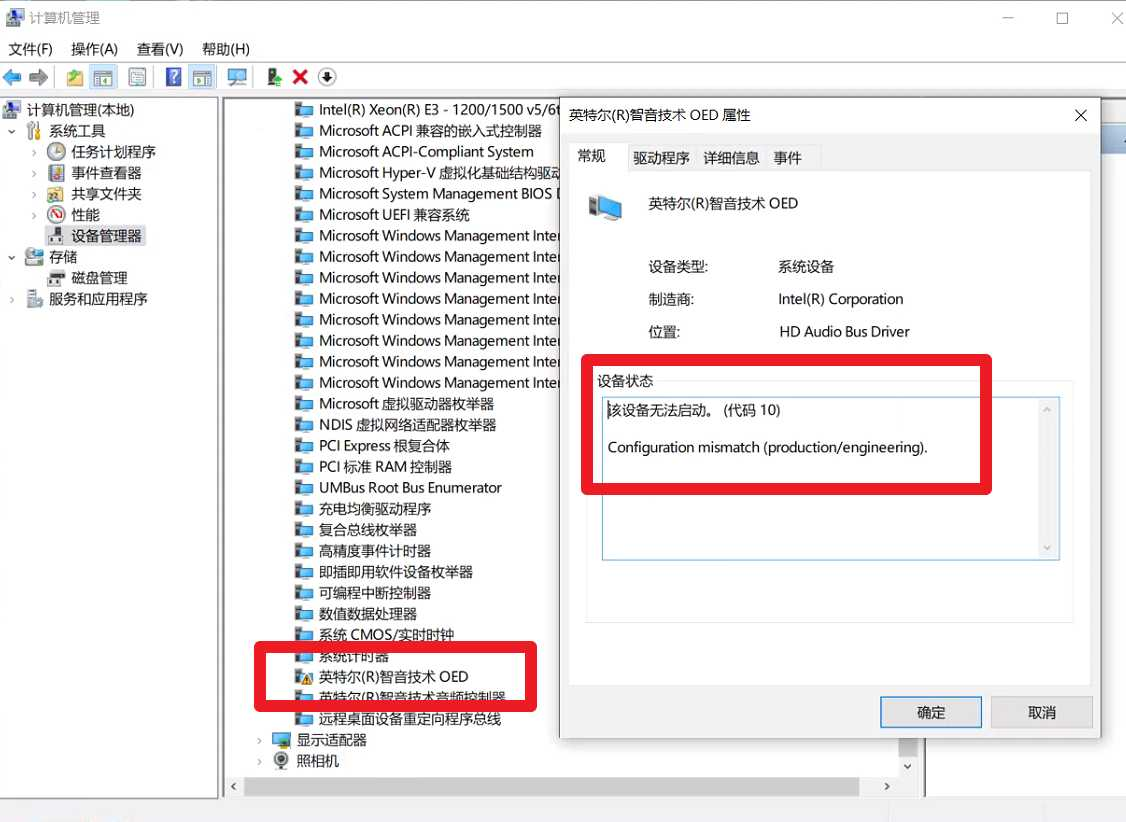
Task: Switch to the 驱动程序 tab
Action: pyautogui.click(x=661, y=158)
